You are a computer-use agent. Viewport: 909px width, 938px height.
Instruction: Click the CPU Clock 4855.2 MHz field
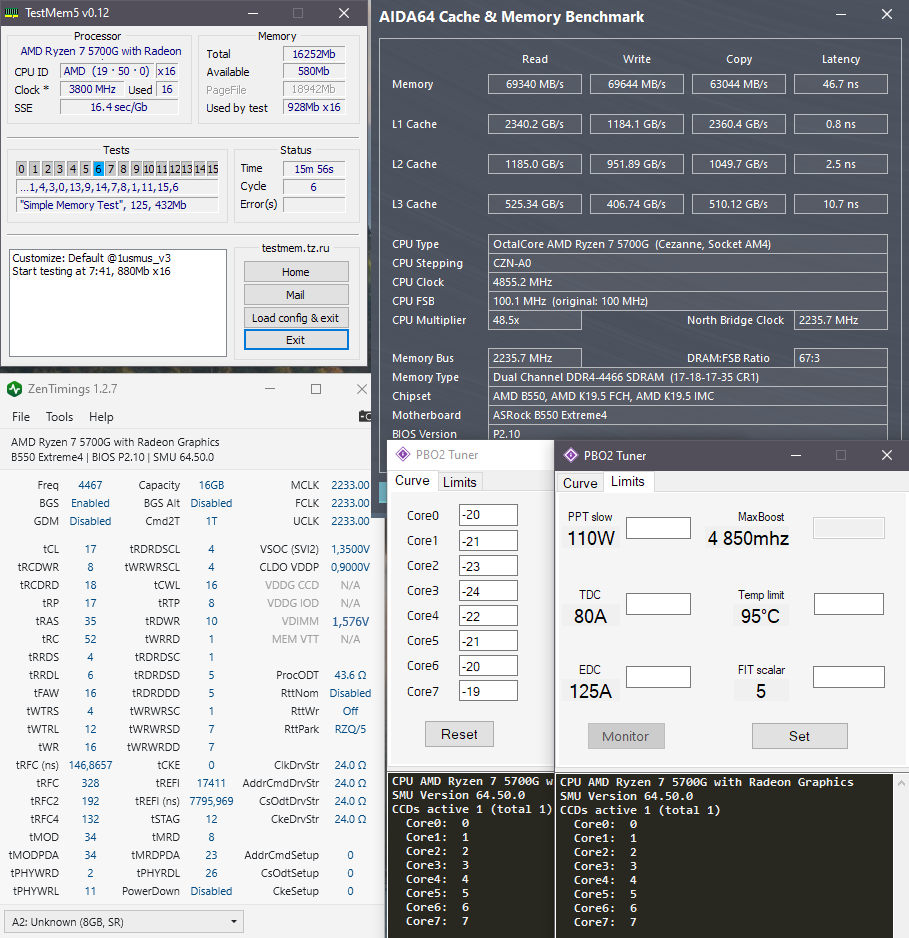click(688, 282)
